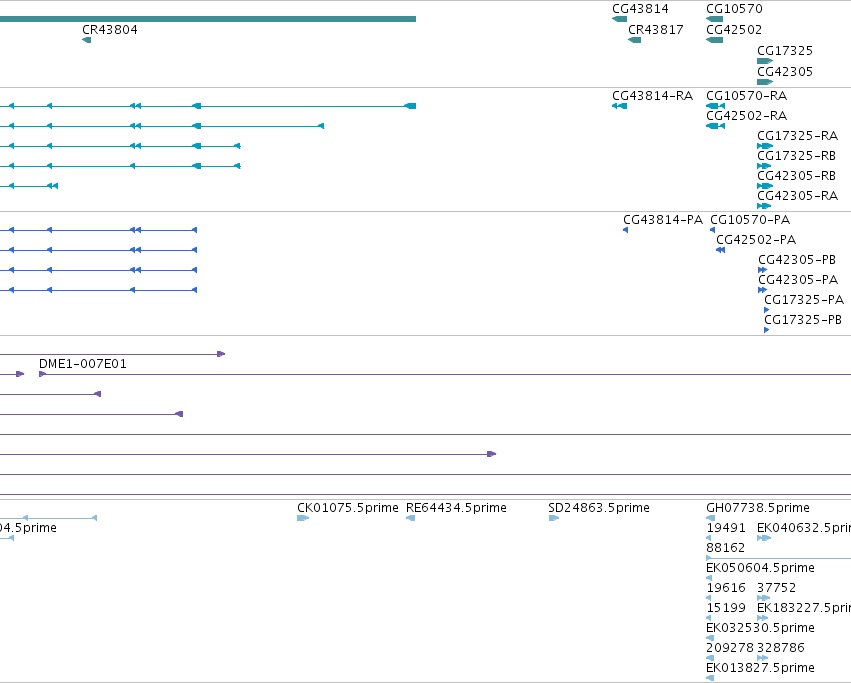Screen dimensions: 851x683
Task: Click the CG17325 gene arrow glyph
Action: pos(765,61)
